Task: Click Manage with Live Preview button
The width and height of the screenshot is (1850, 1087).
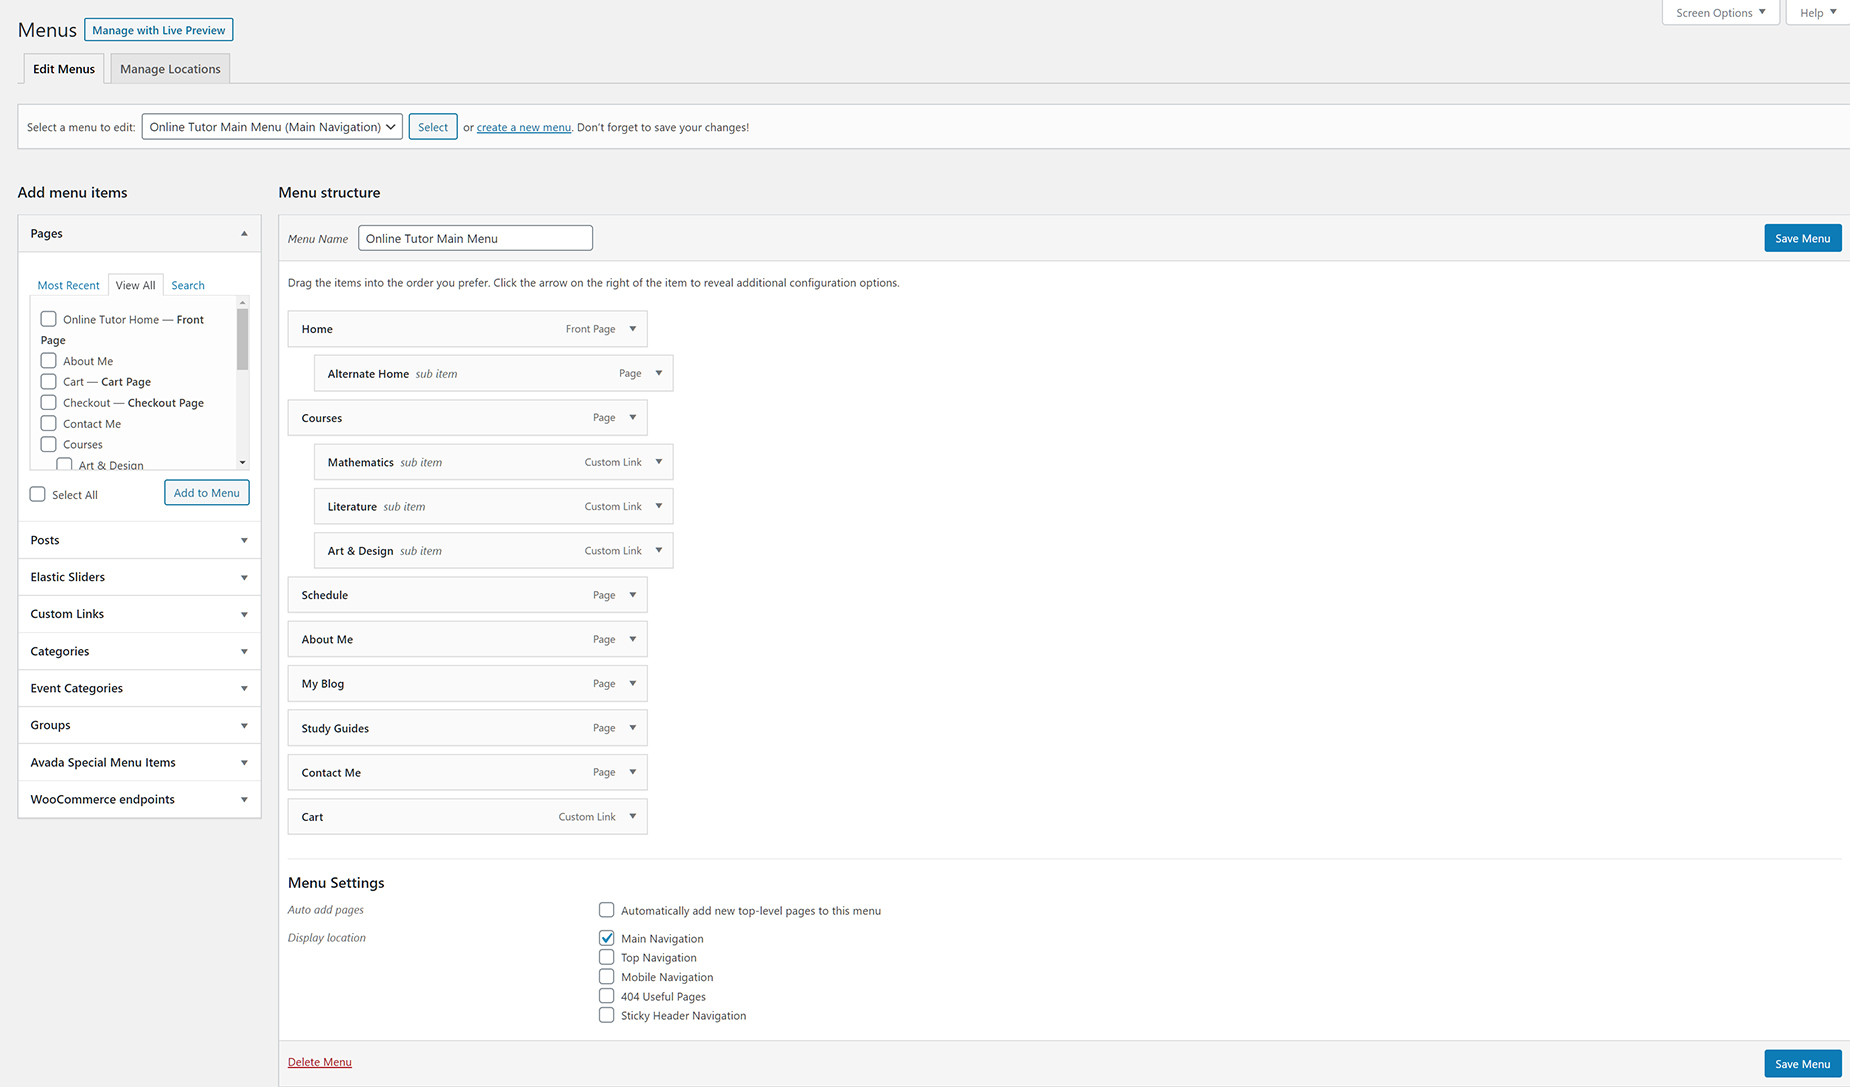Action: point(159,30)
